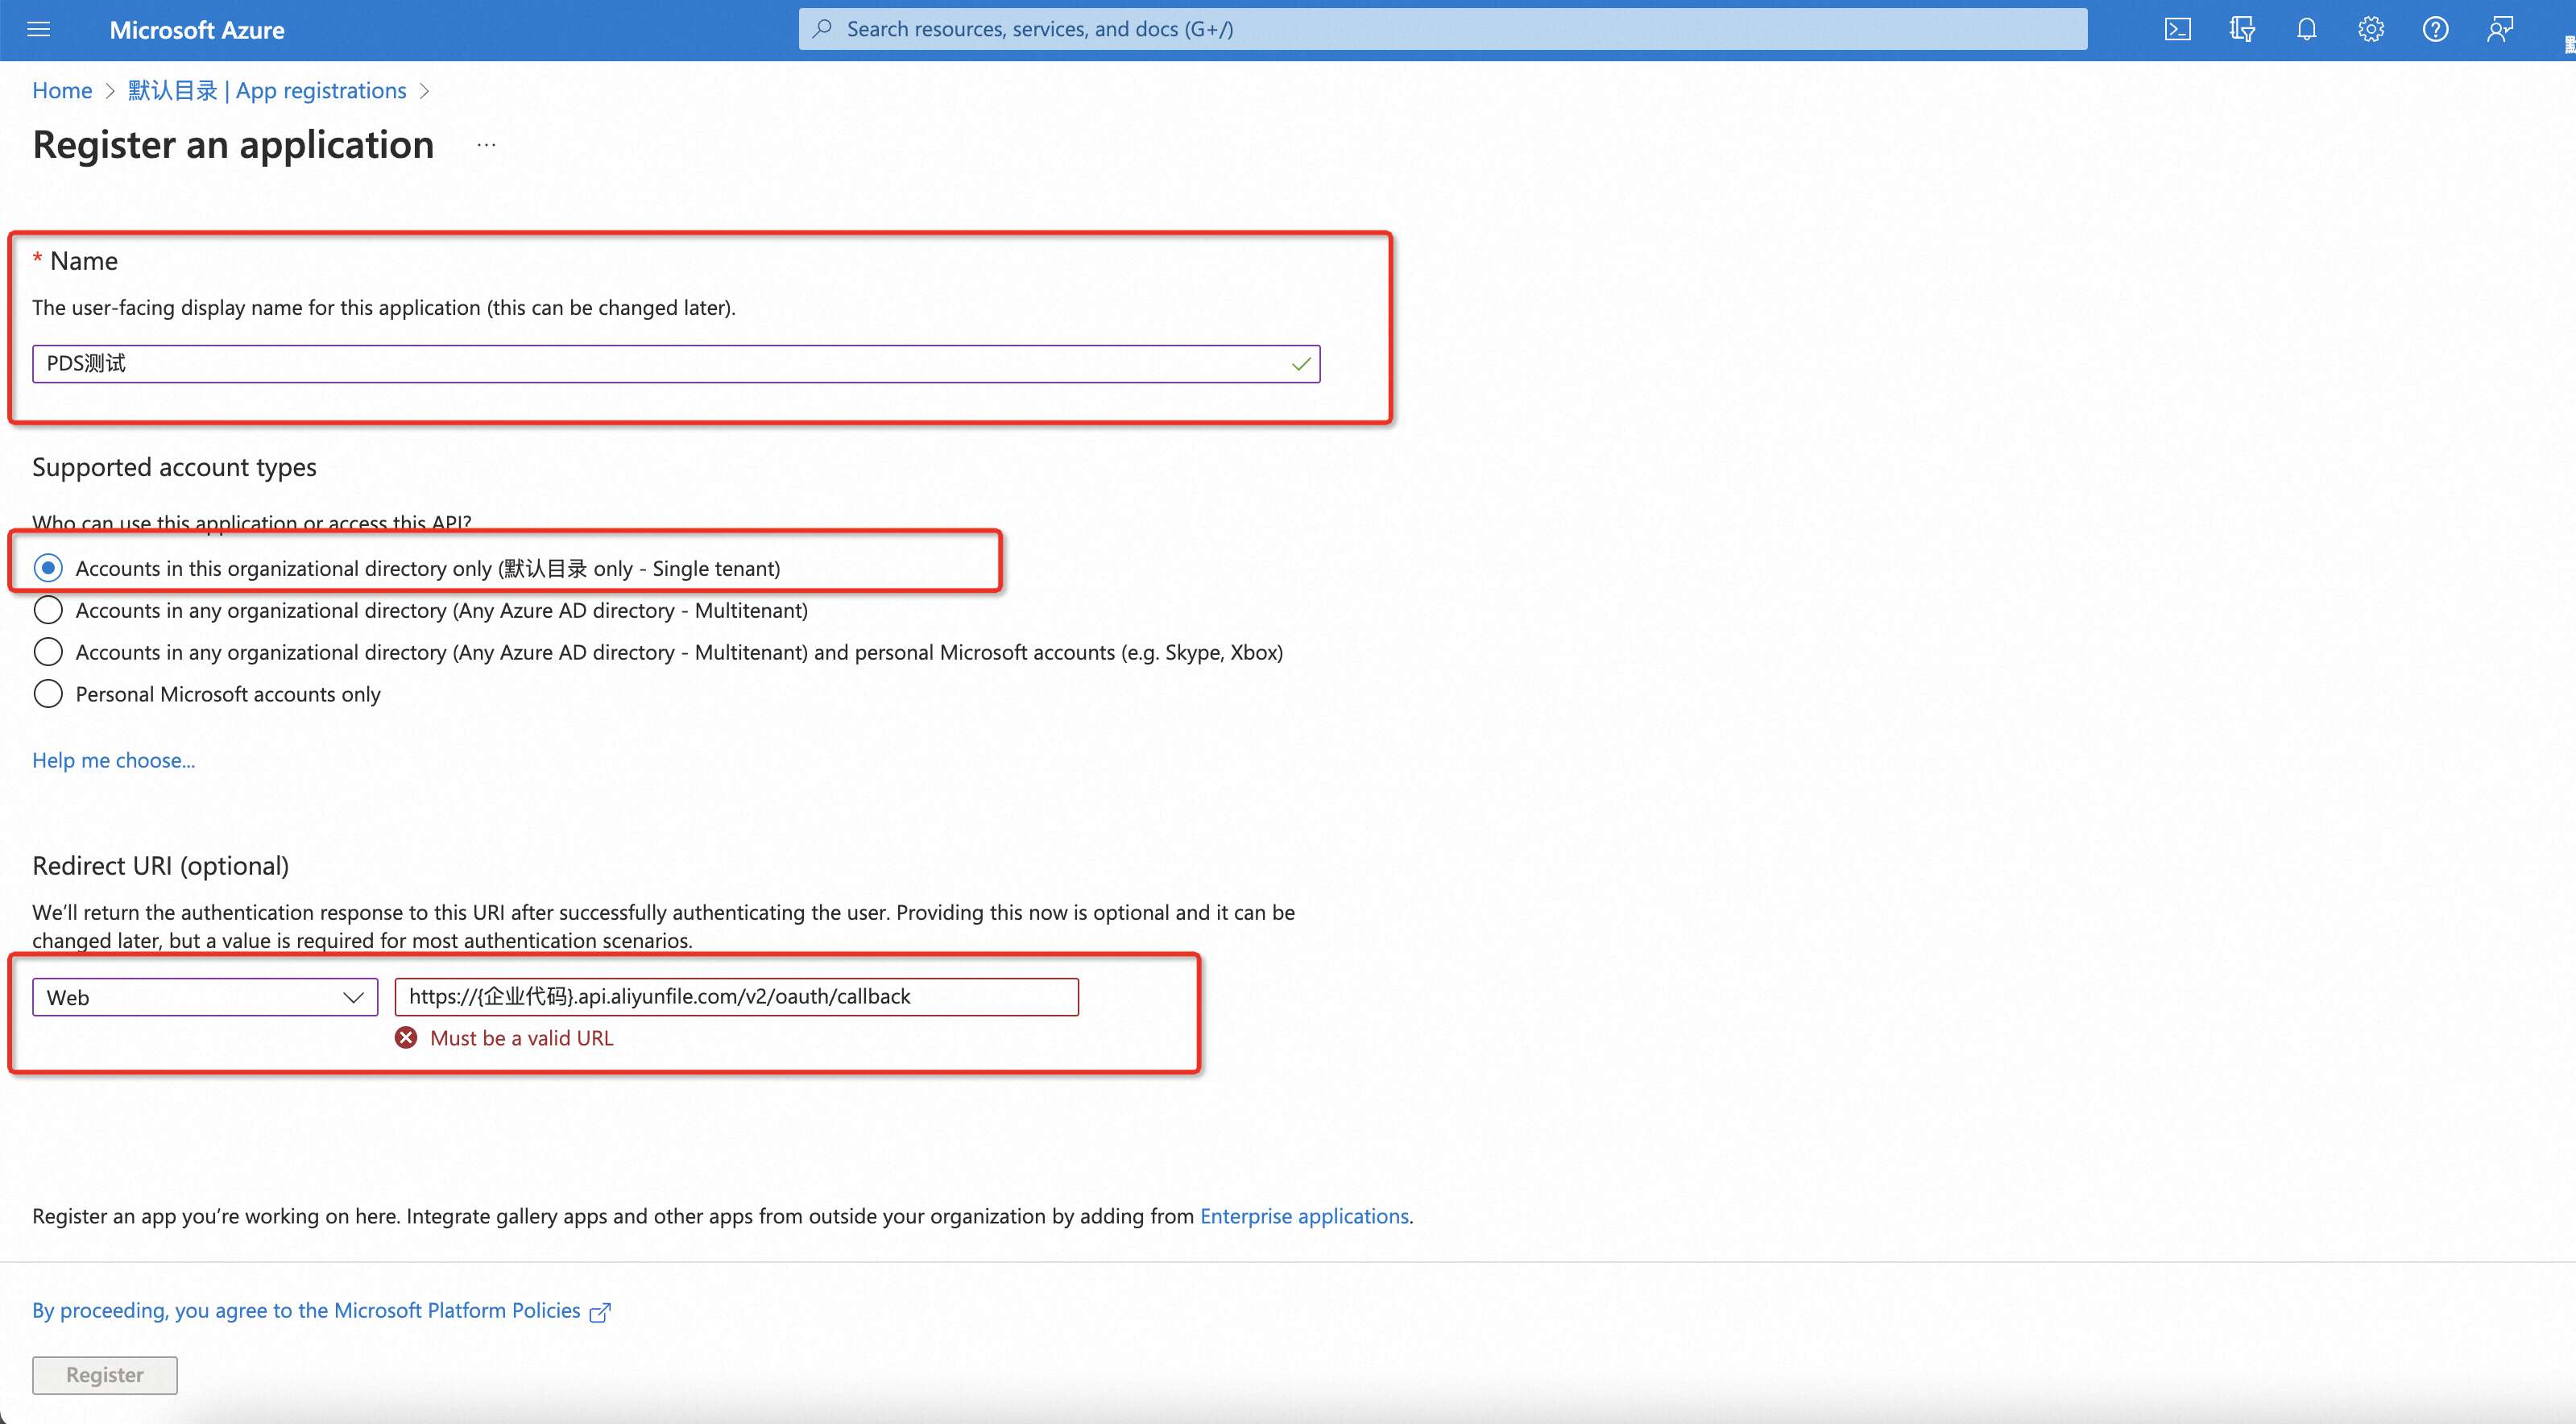The image size is (2576, 1424).
Task: Launch Cloud Shell from top bar
Action: pos(2177,29)
